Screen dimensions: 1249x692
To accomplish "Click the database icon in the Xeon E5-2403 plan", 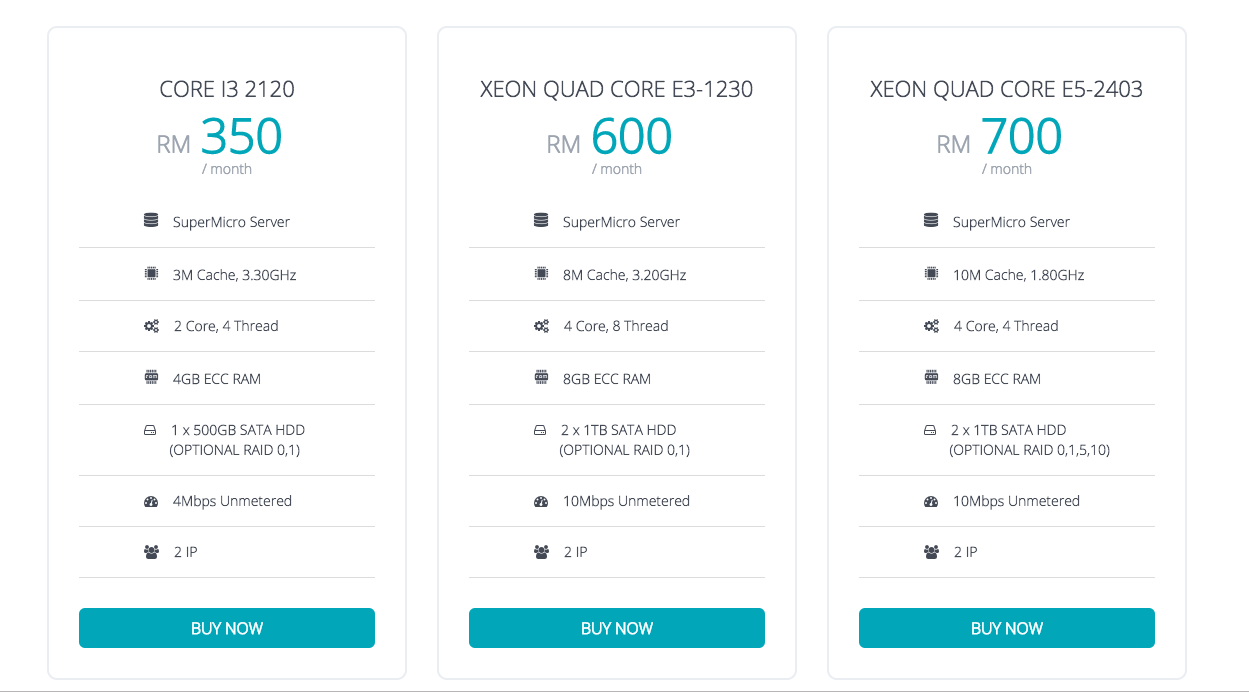I will [931, 221].
